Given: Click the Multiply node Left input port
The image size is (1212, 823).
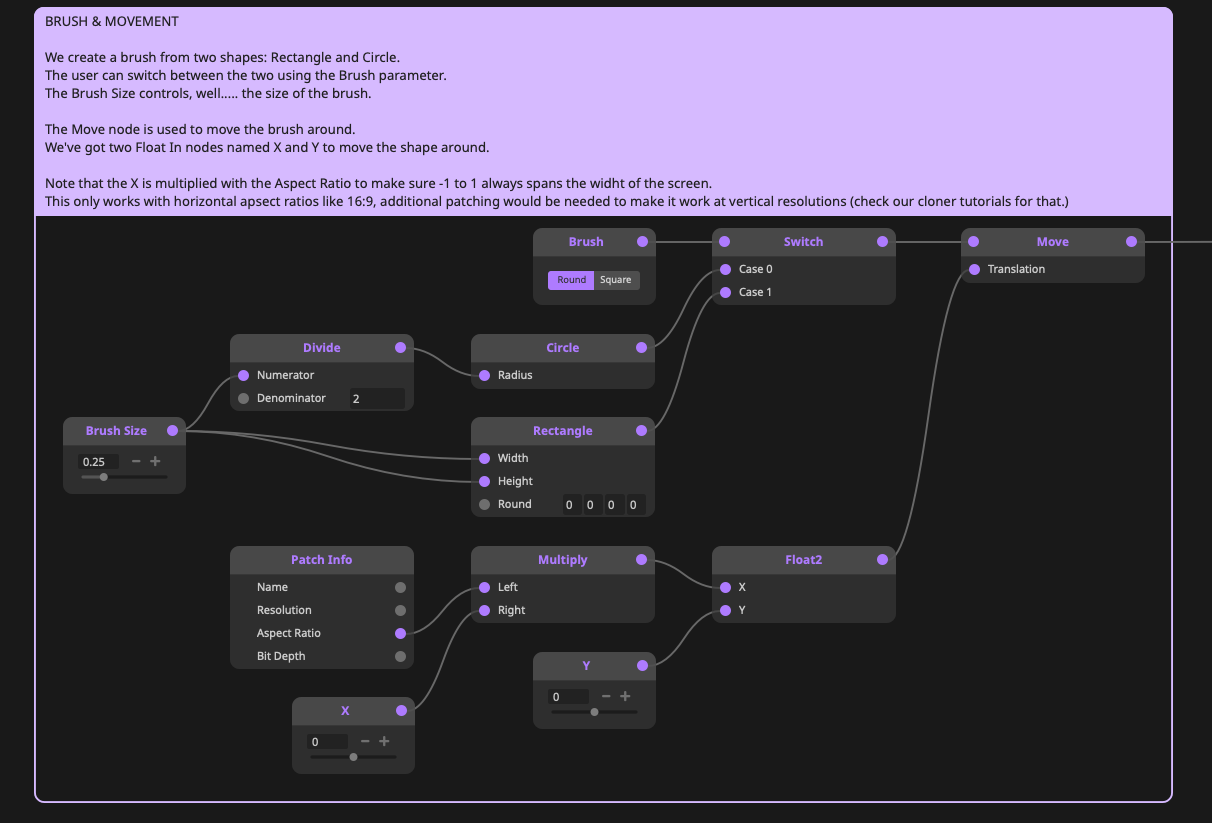Looking at the screenshot, I should 485,587.
